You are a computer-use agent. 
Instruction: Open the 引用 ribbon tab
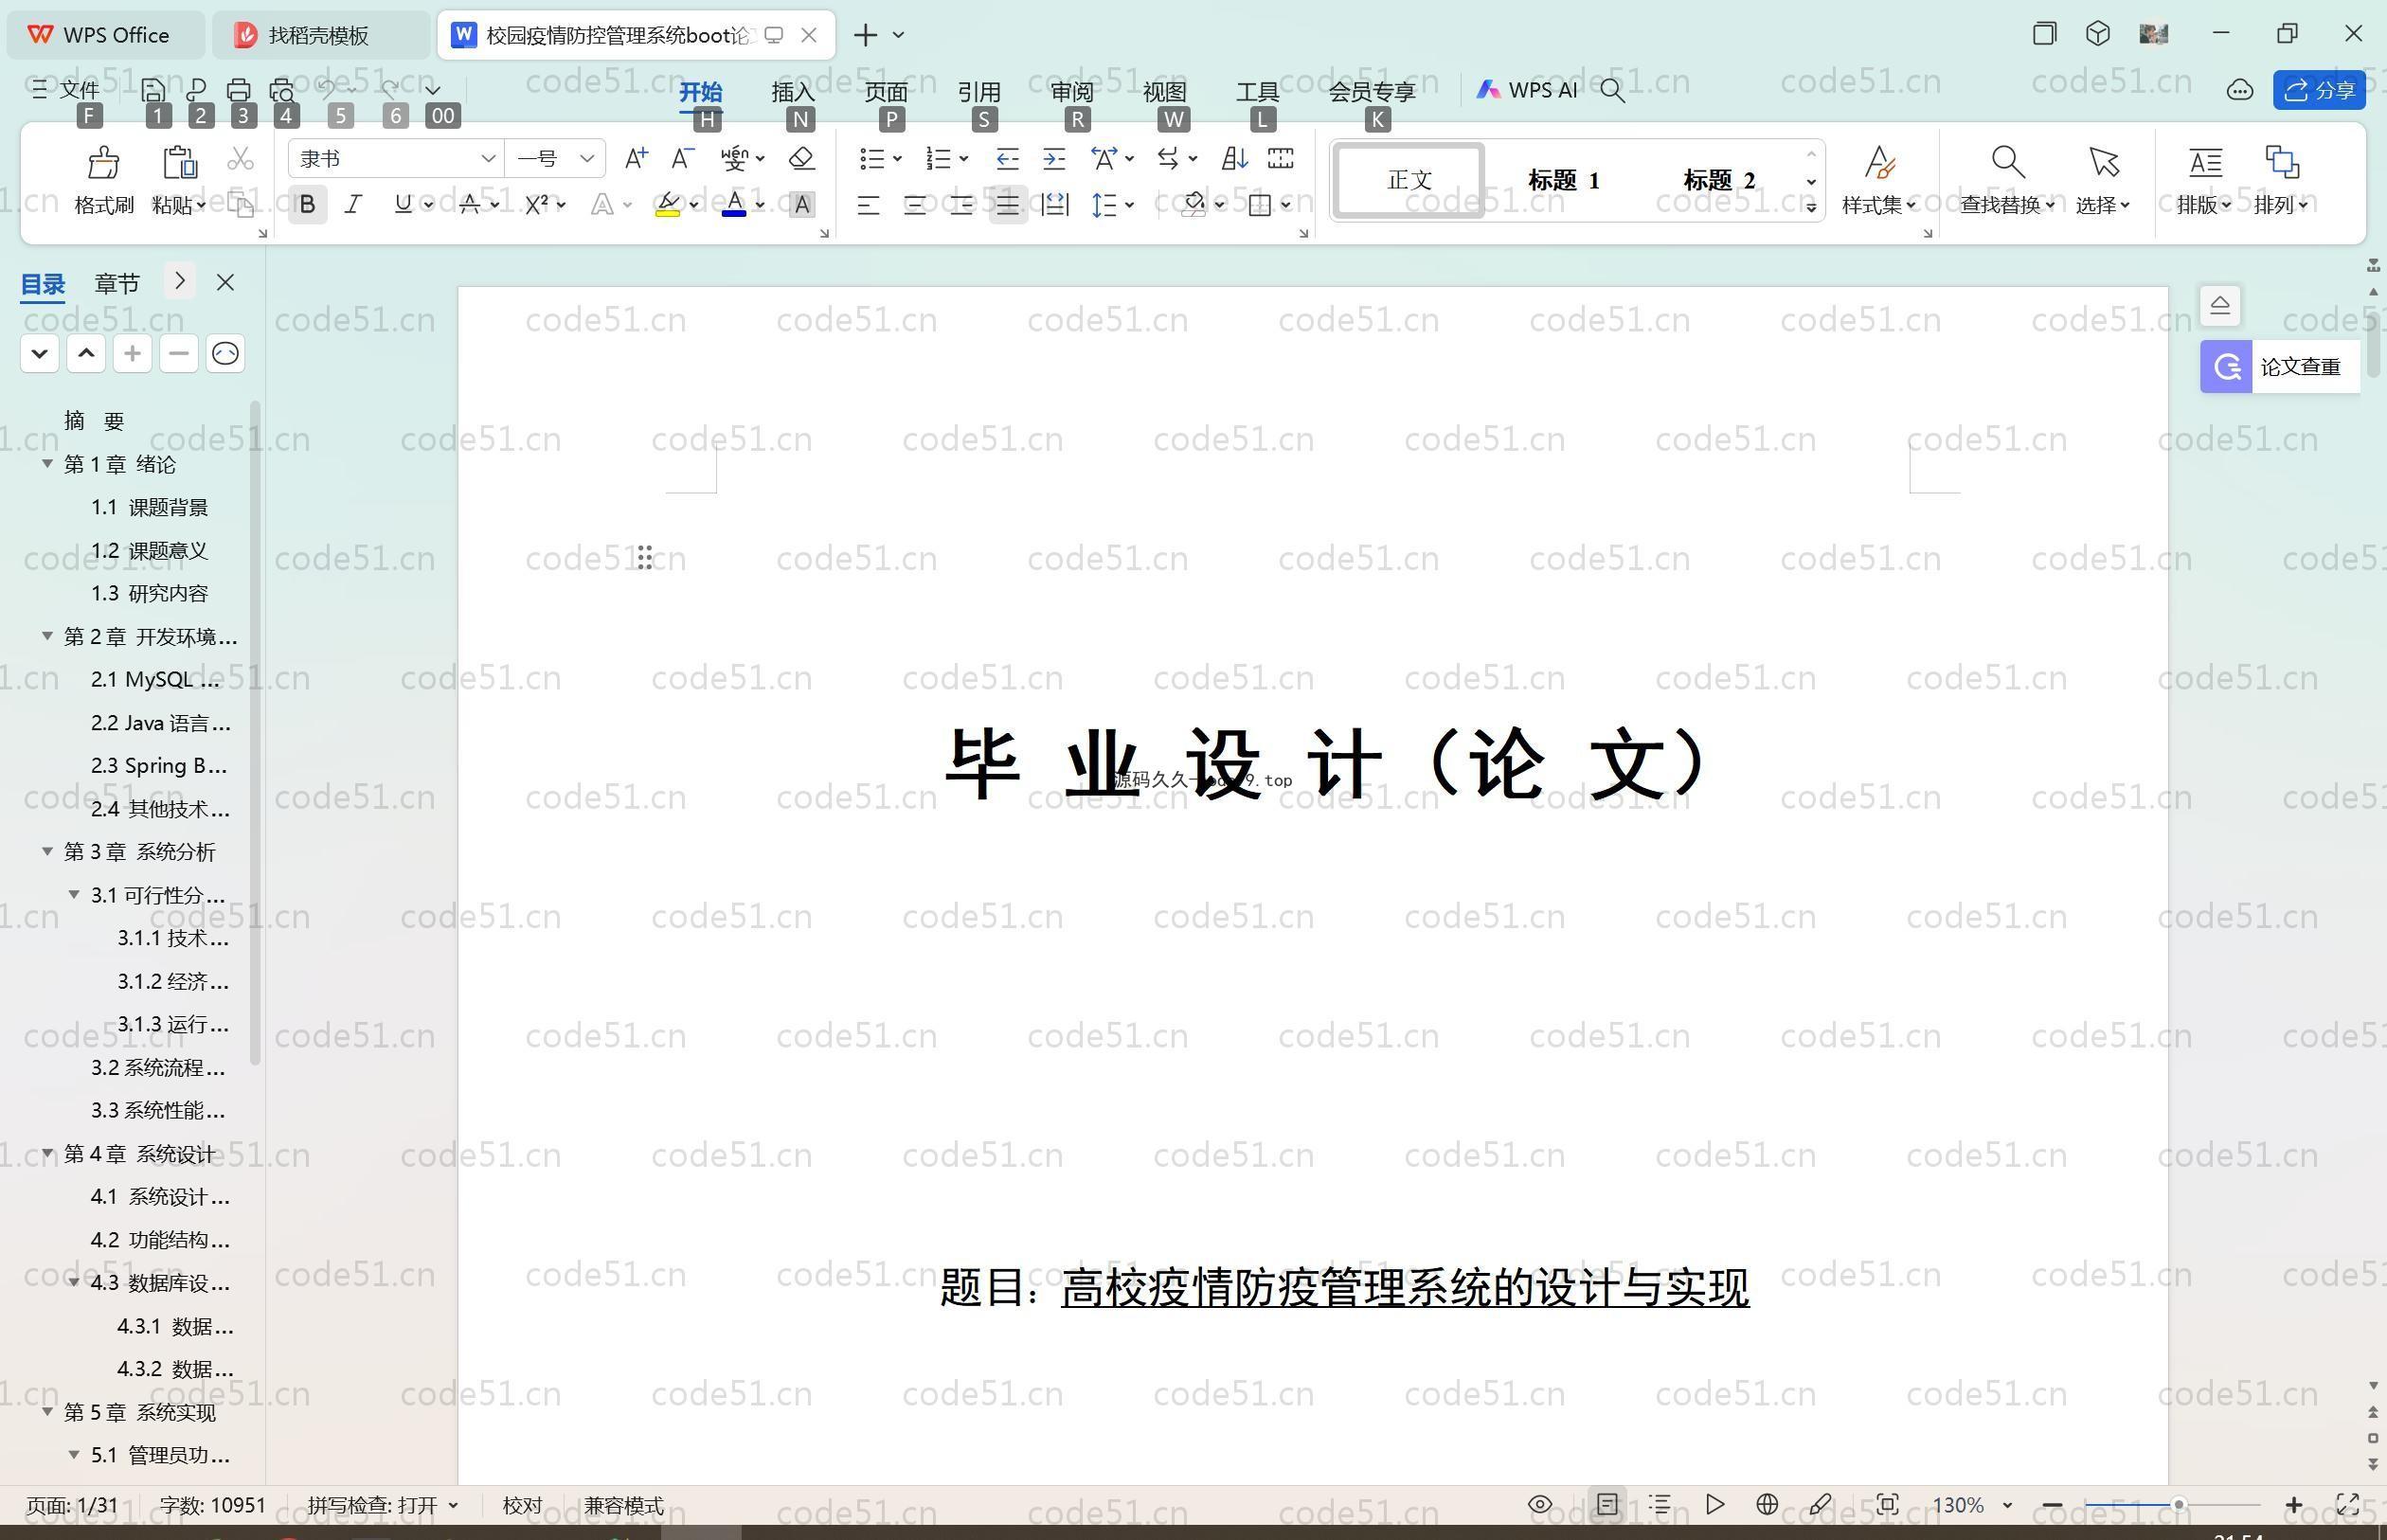click(979, 91)
